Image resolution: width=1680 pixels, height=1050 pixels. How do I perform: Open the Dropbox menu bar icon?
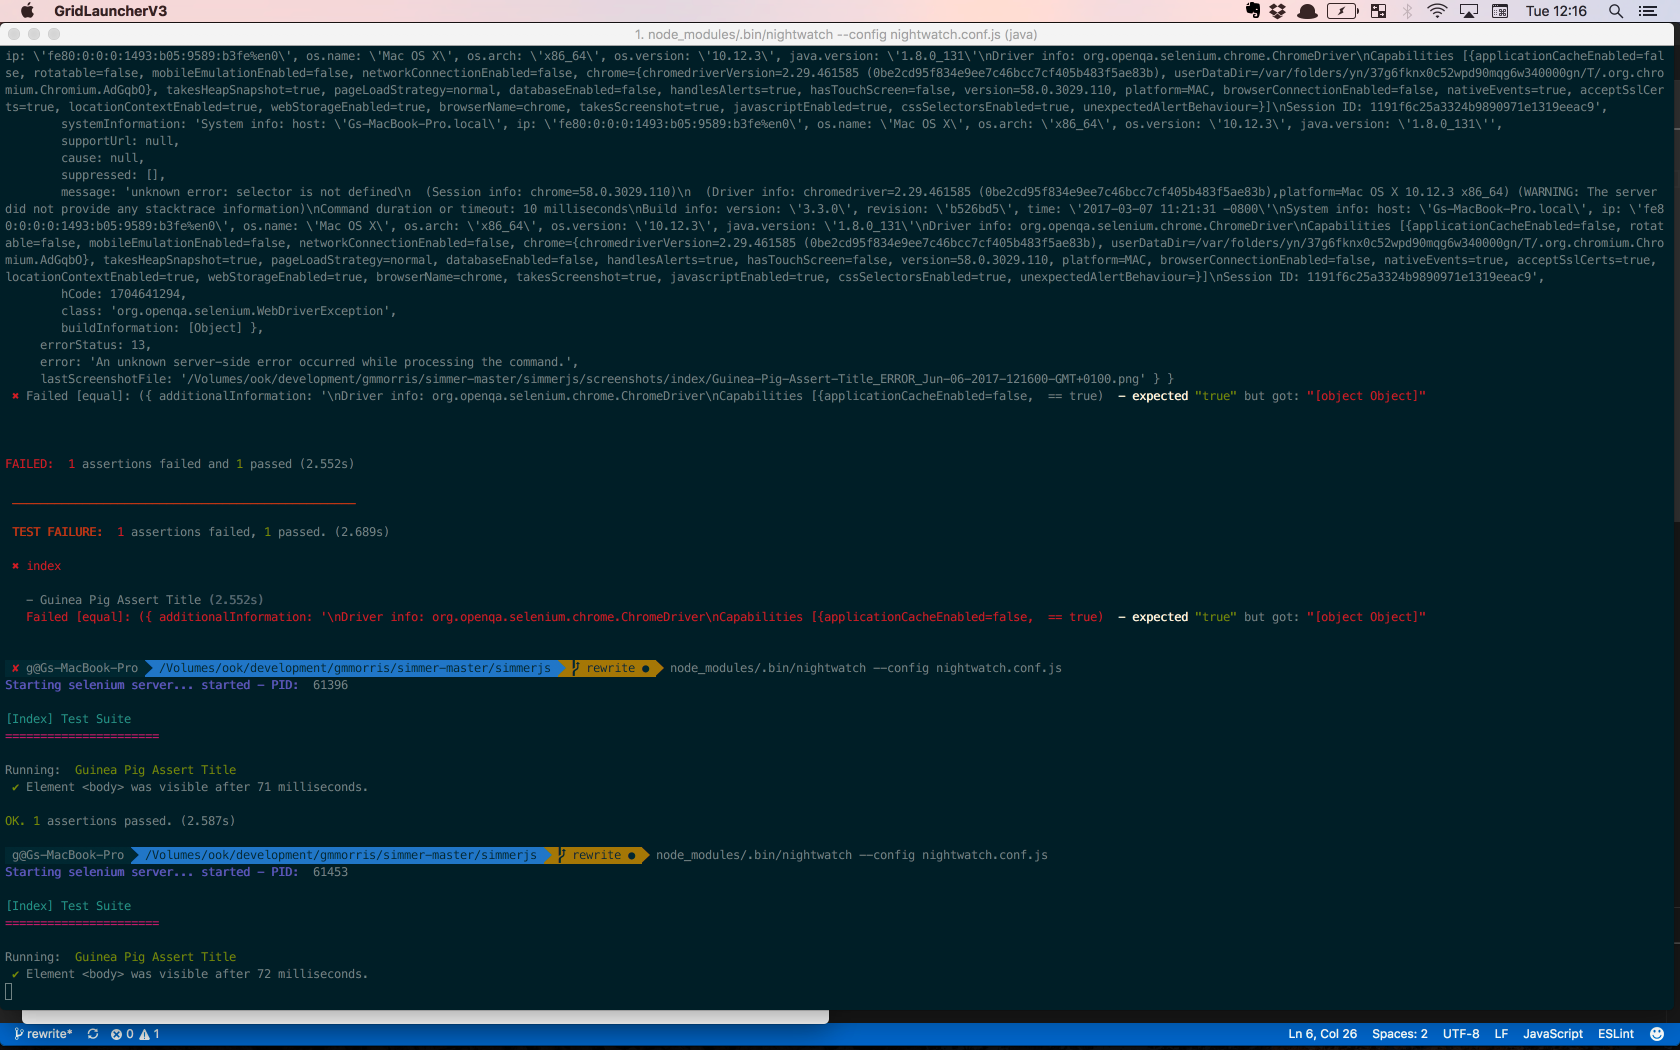1278,11
